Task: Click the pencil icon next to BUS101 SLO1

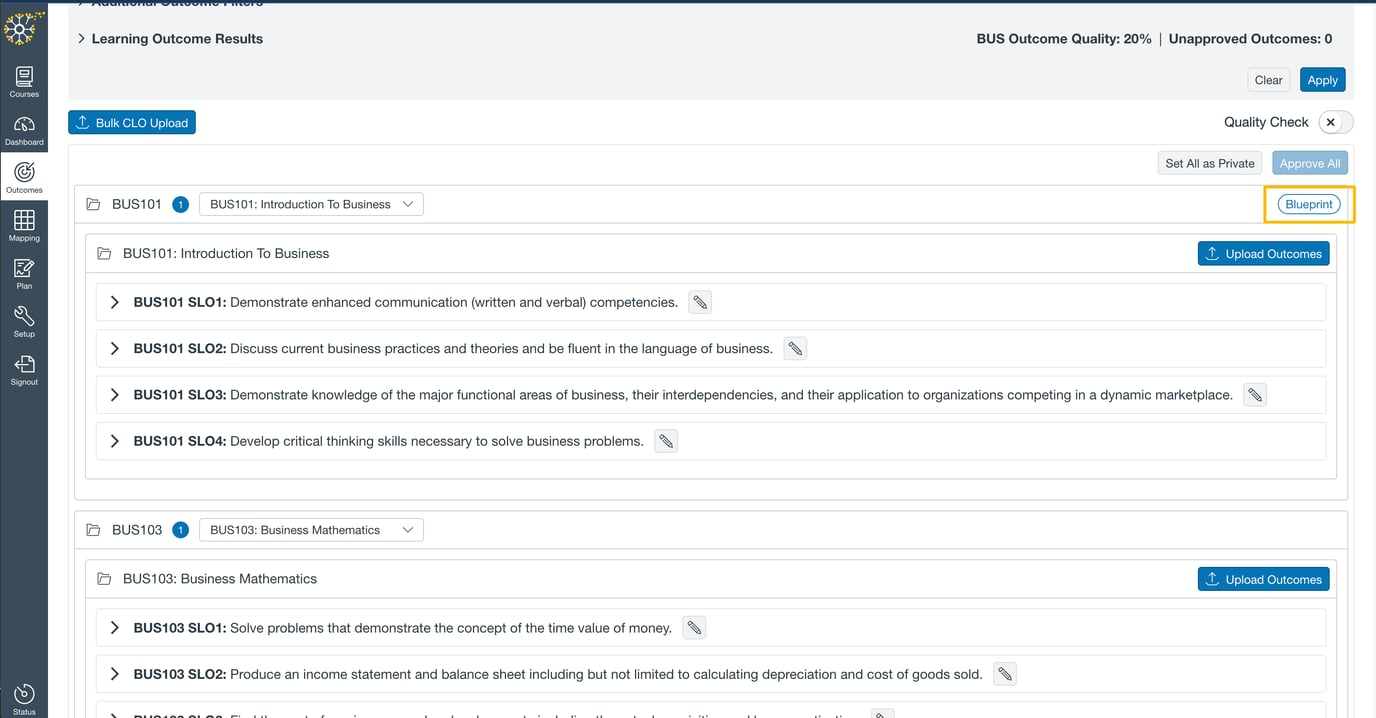Action: [x=699, y=301]
